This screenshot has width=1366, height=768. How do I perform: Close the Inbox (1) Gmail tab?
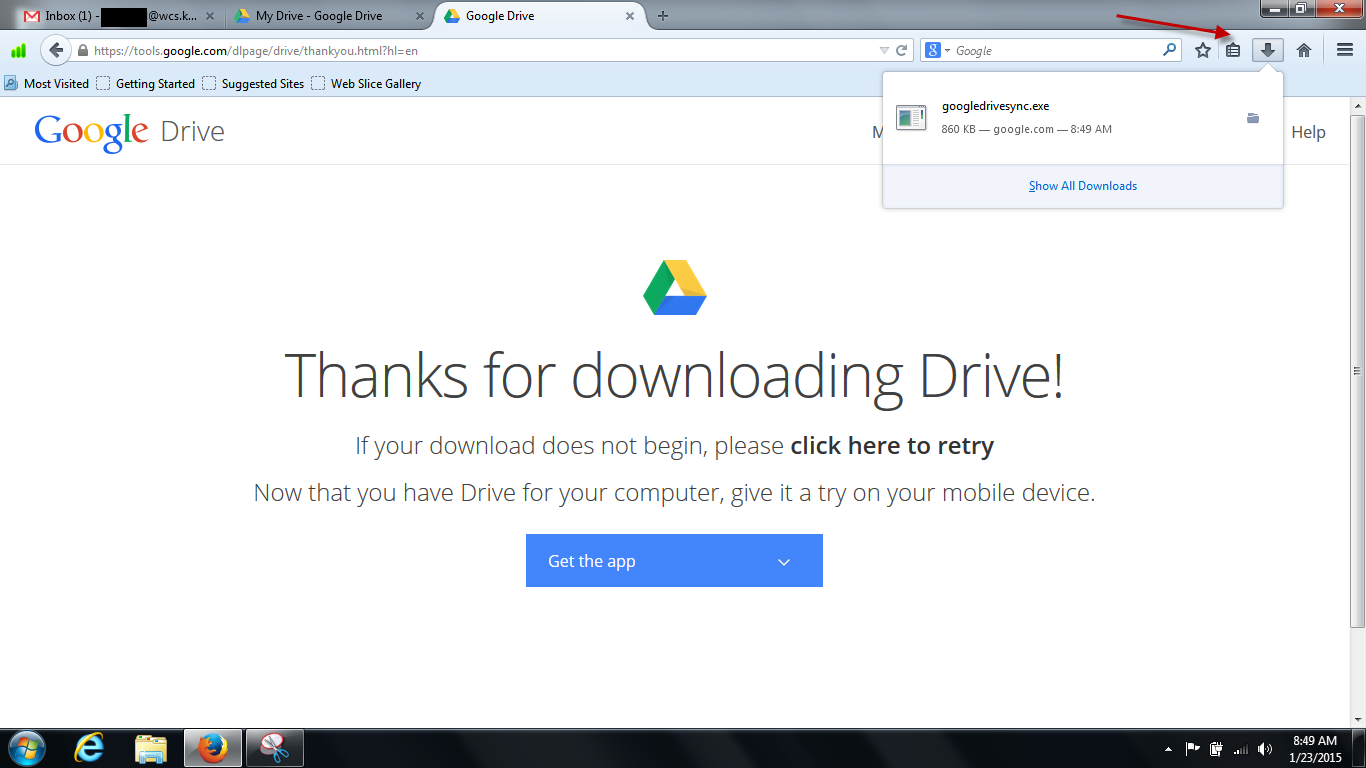pyautogui.click(x=210, y=16)
